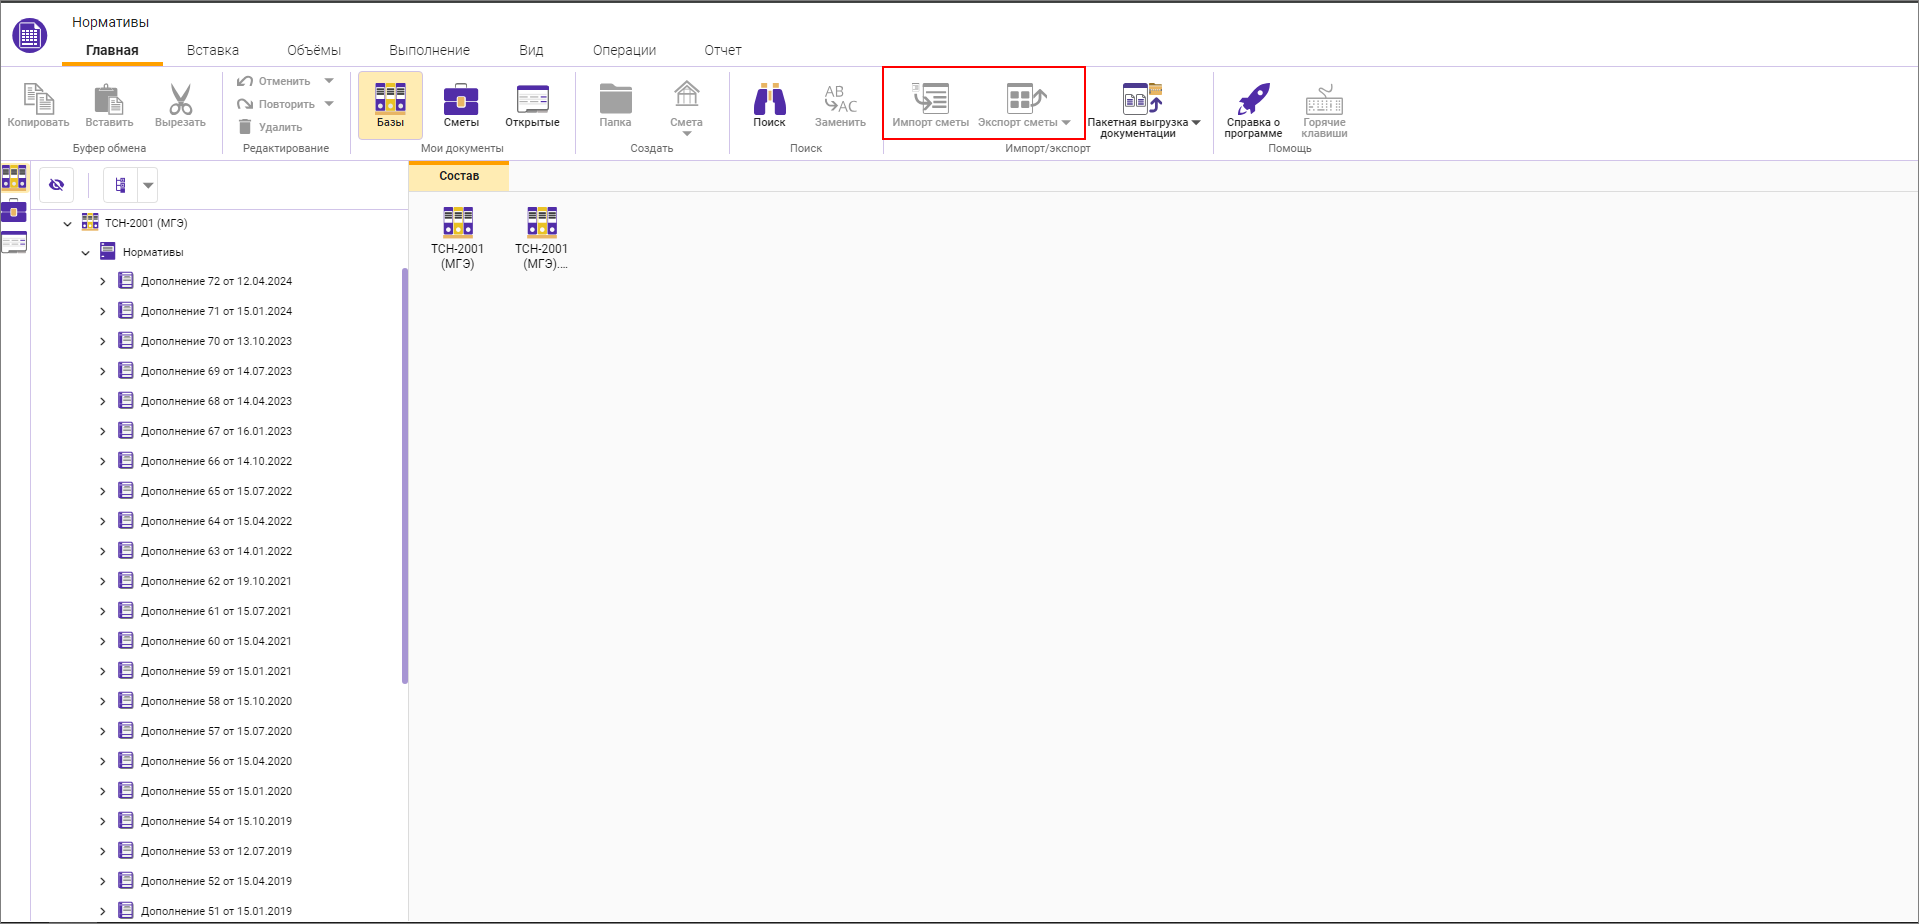The width and height of the screenshot is (1919, 924).
Task: Select Дополнение 68 от 14.04.2023 row
Action: point(216,401)
